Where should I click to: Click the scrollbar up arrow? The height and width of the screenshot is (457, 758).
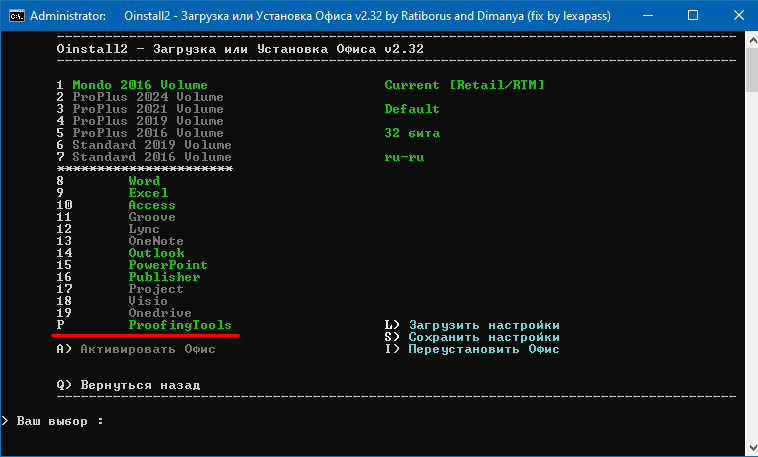[x=752, y=38]
